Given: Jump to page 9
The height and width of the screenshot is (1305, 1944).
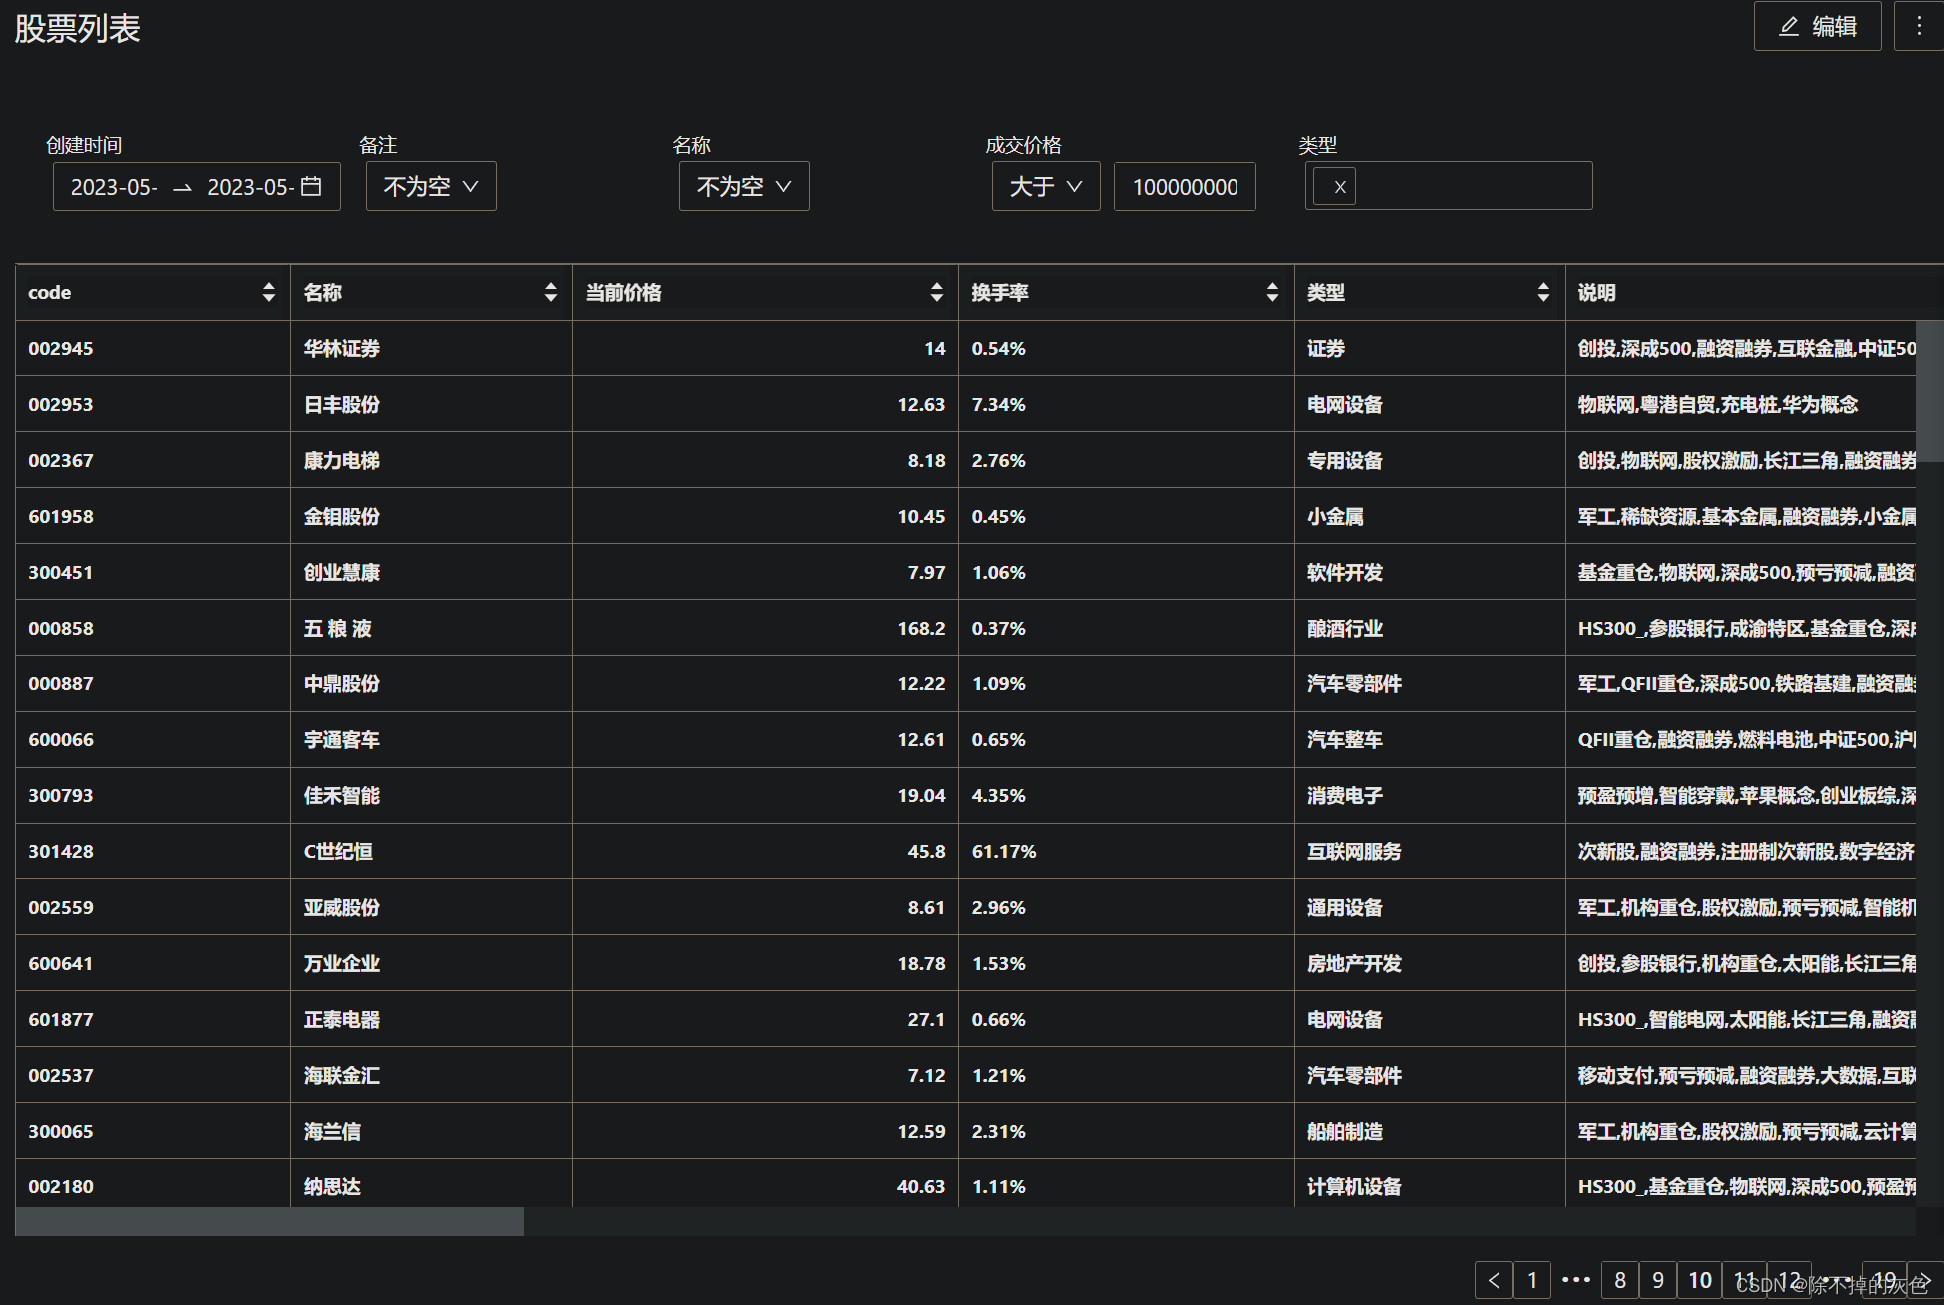Looking at the screenshot, I should [1658, 1280].
